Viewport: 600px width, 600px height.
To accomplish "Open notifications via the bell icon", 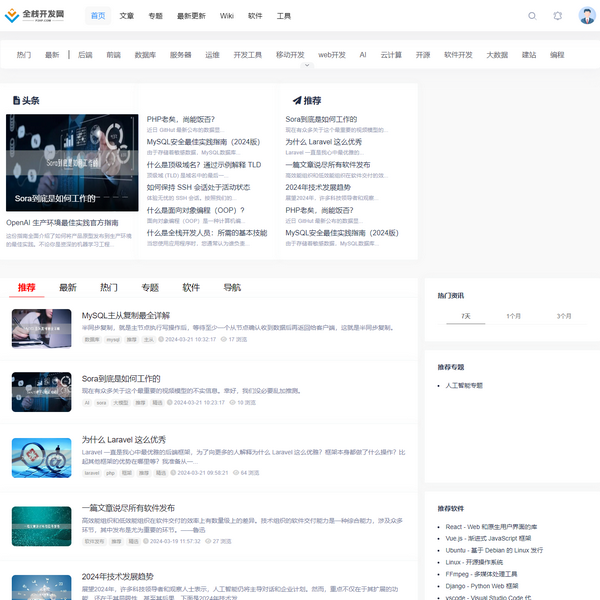I will click(x=558, y=16).
